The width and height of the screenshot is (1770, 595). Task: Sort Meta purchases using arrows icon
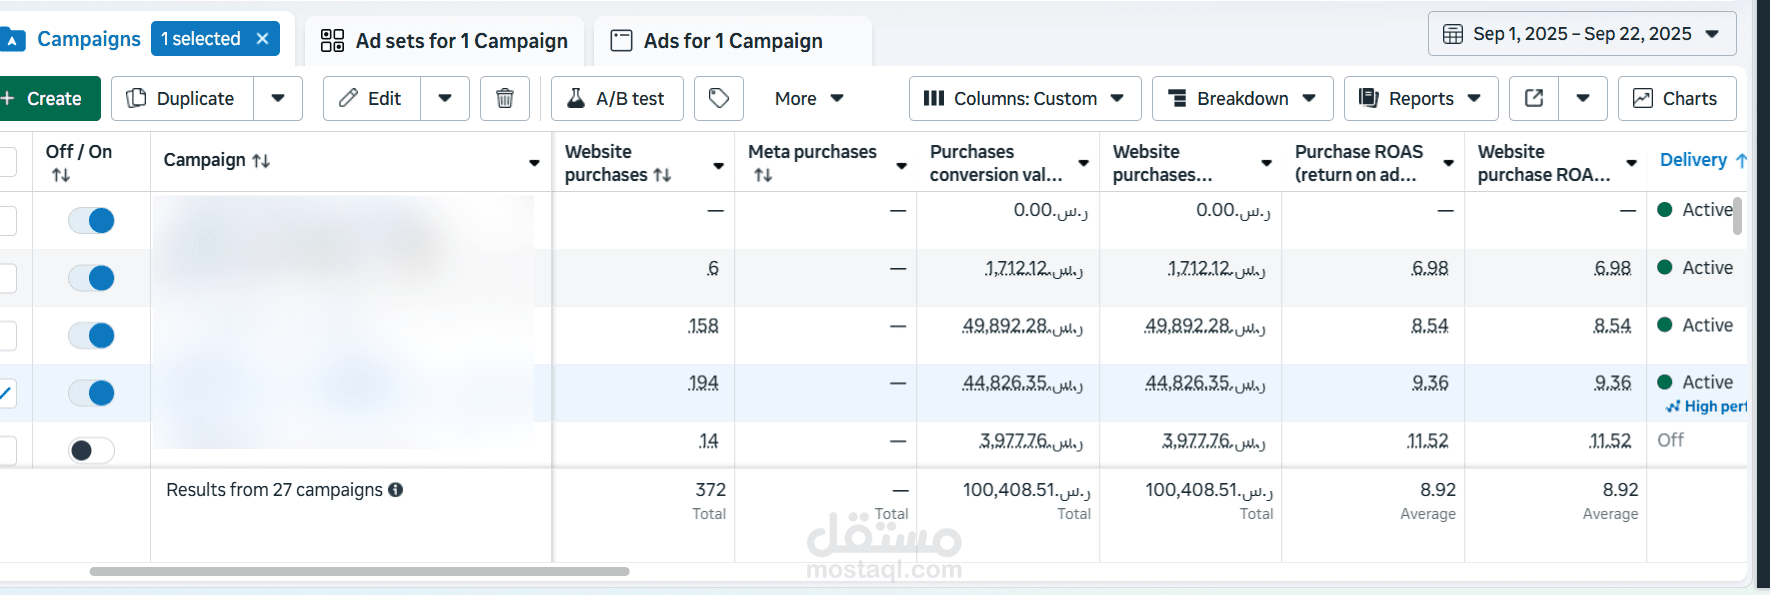pyautogui.click(x=763, y=175)
